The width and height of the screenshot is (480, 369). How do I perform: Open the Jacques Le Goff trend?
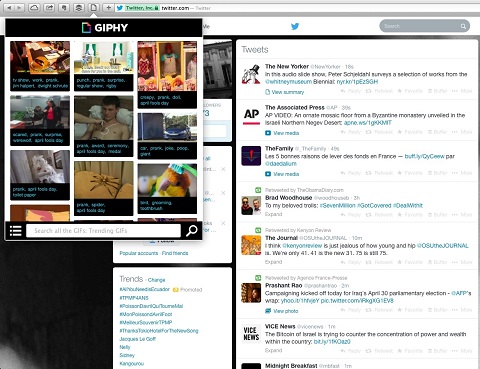click(137, 339)
